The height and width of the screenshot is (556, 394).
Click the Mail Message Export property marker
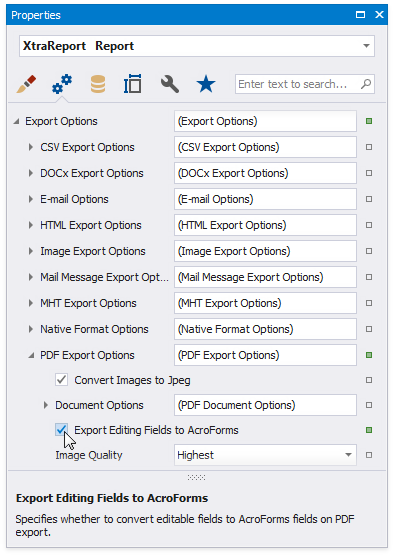coord(369,277)
